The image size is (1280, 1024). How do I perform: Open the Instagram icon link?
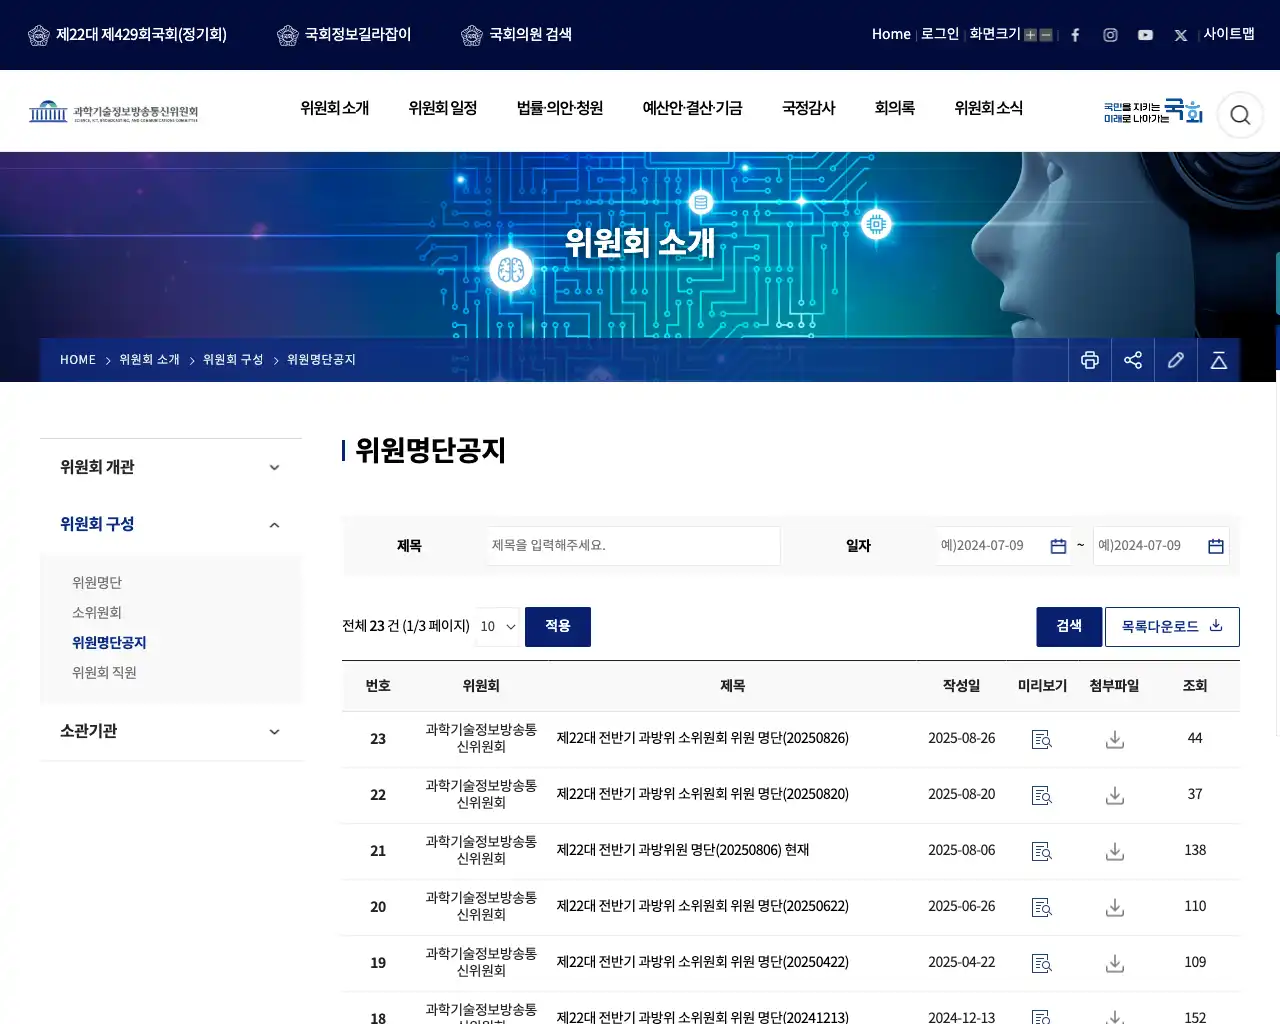click(x=1110, y=35)
